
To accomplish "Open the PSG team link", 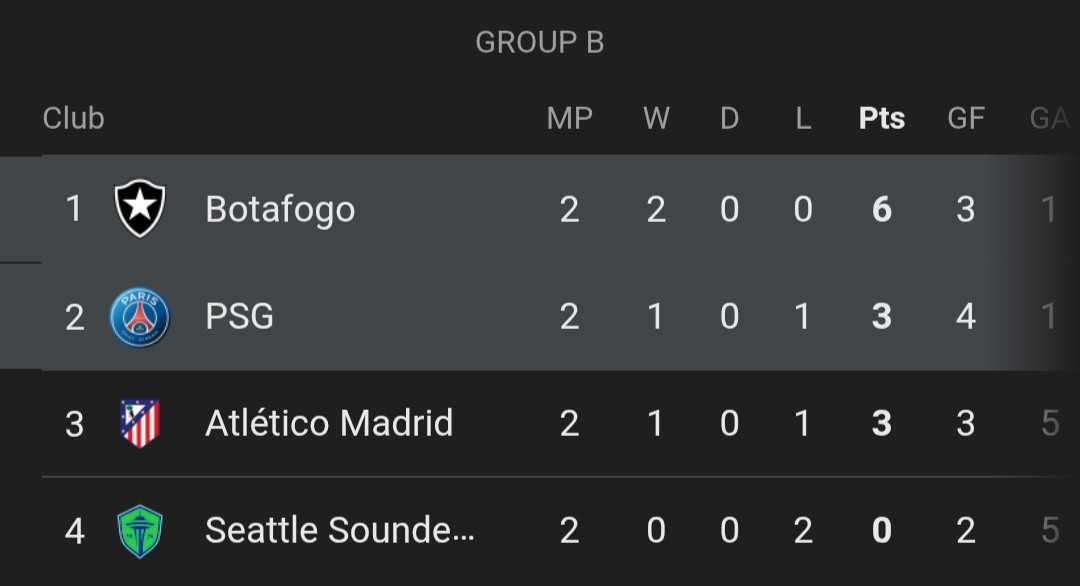I will tap(239, 316).
